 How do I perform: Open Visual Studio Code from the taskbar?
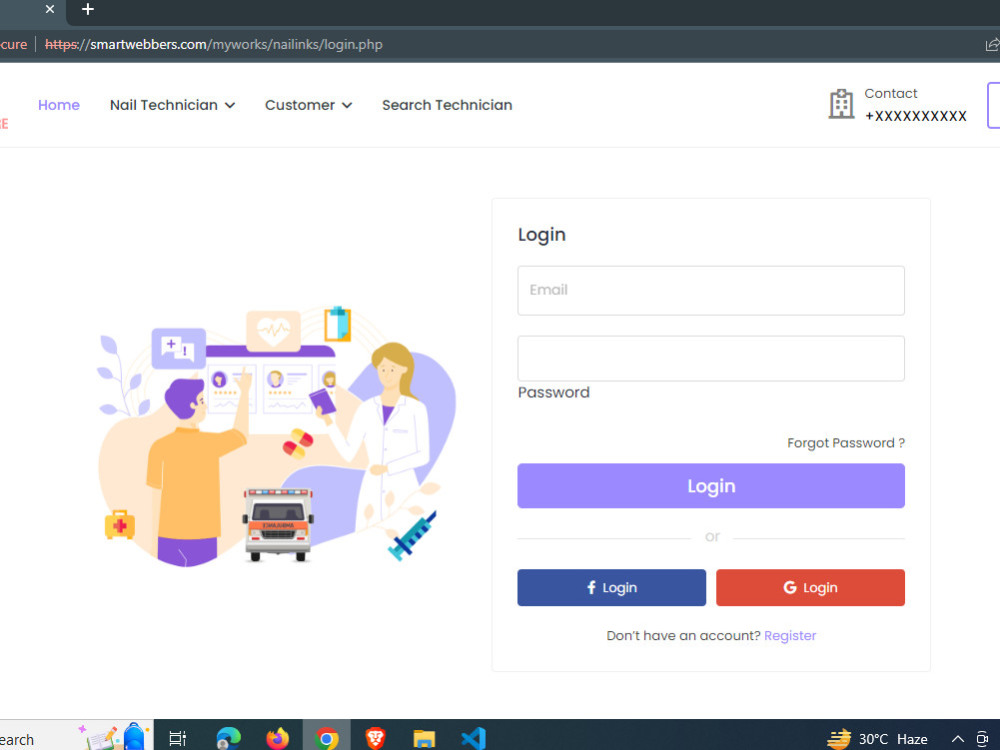point(473,739)
